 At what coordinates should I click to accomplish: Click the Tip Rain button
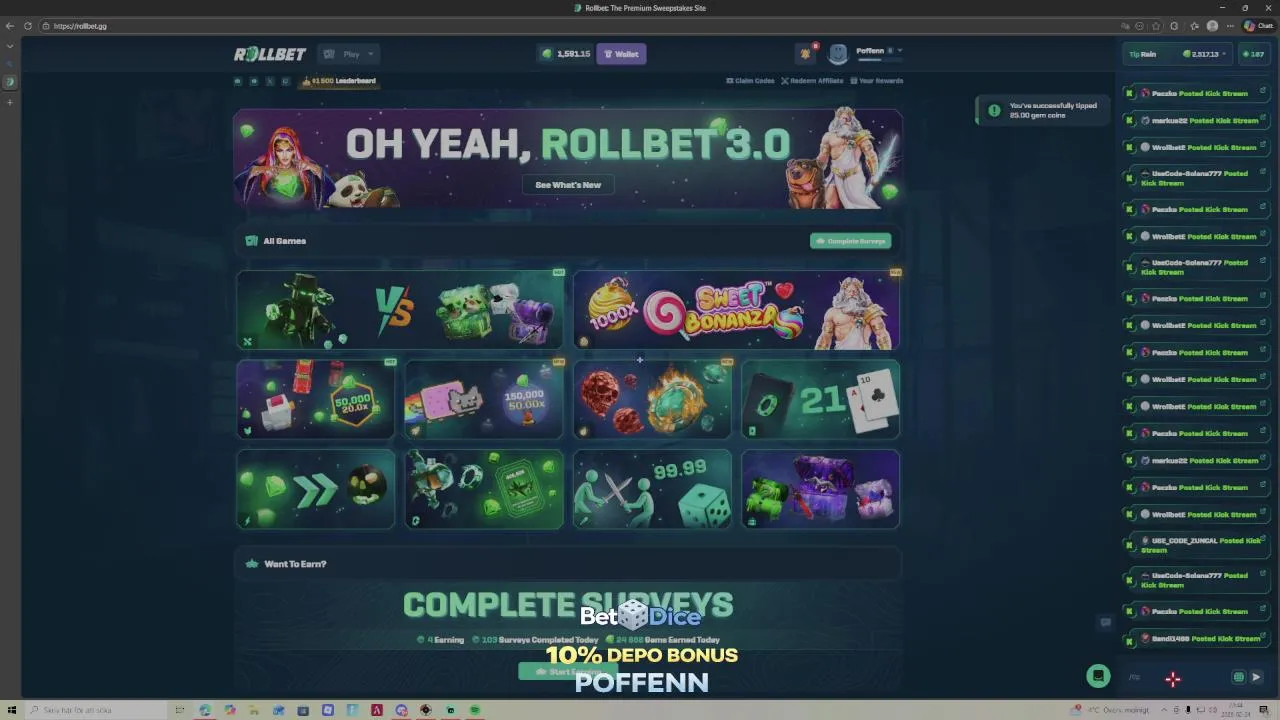click(1142, 54)
